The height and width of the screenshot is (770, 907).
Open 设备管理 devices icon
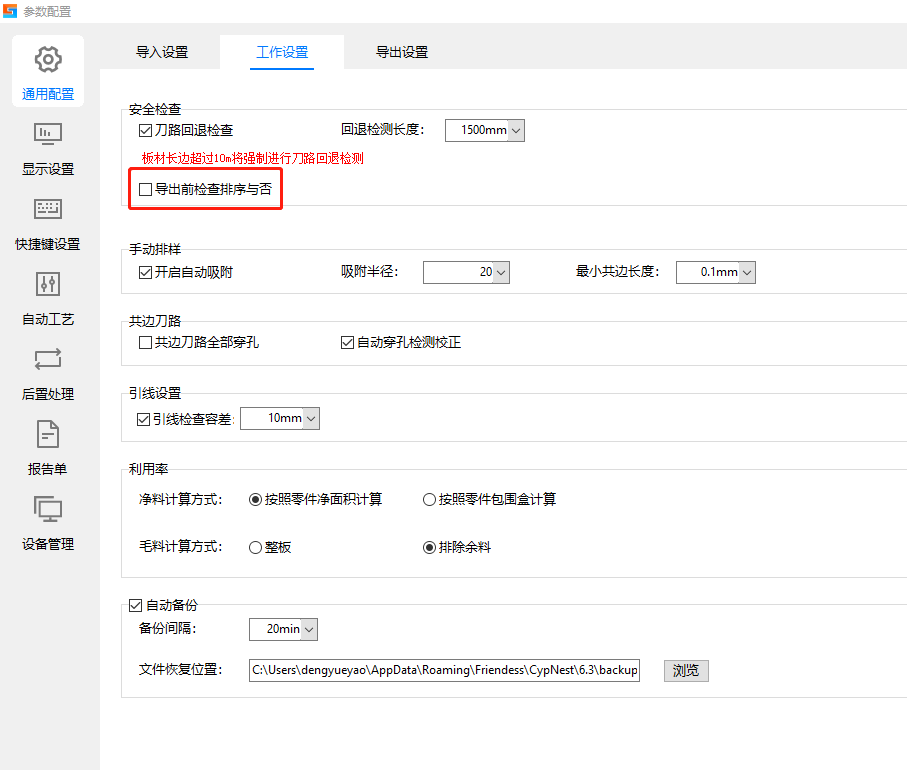point(48,509)
